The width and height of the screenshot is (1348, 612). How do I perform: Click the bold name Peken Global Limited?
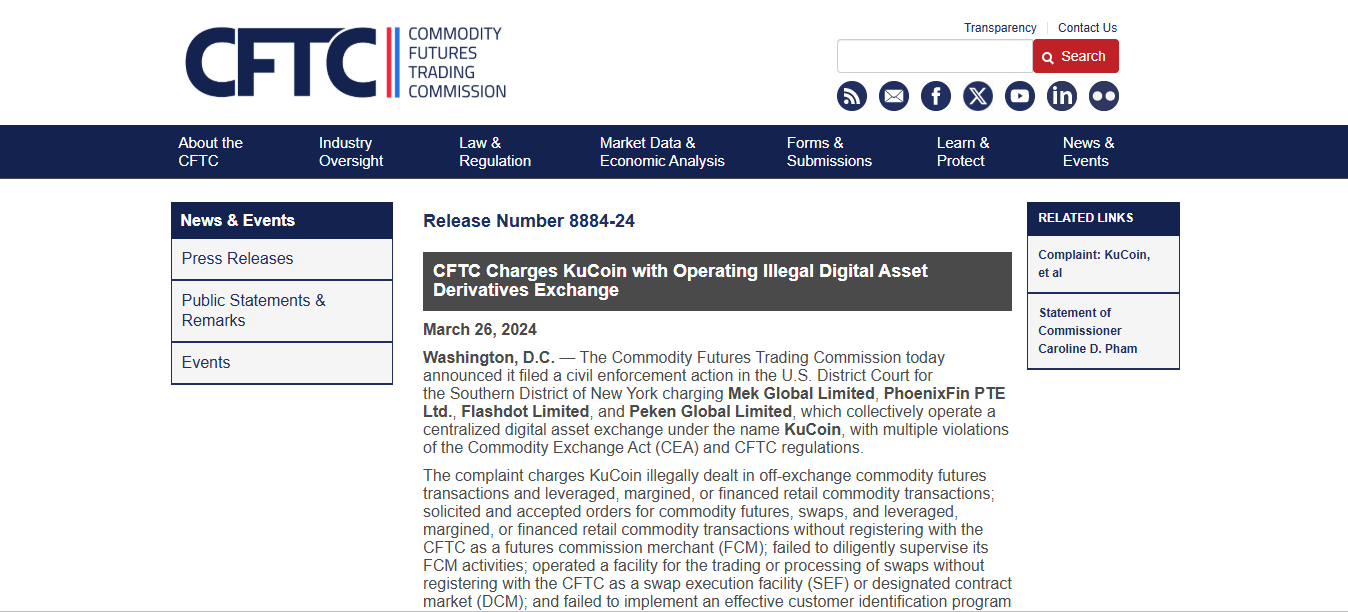tap(710, 412)
